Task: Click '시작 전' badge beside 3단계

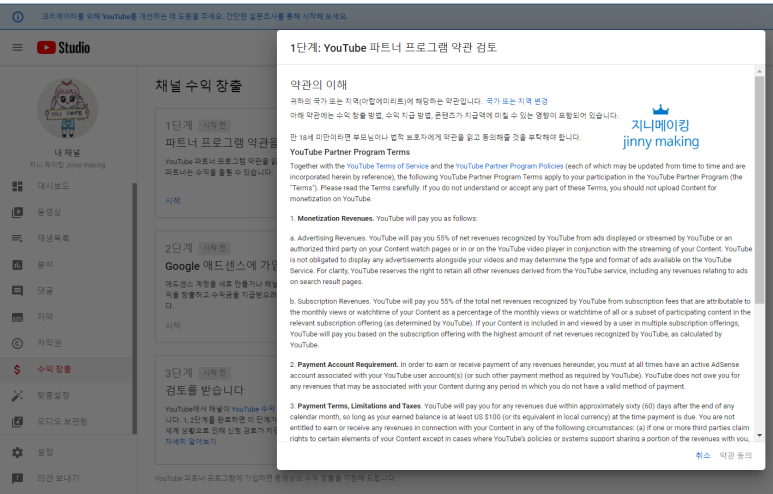Action: tap(214, 373)
